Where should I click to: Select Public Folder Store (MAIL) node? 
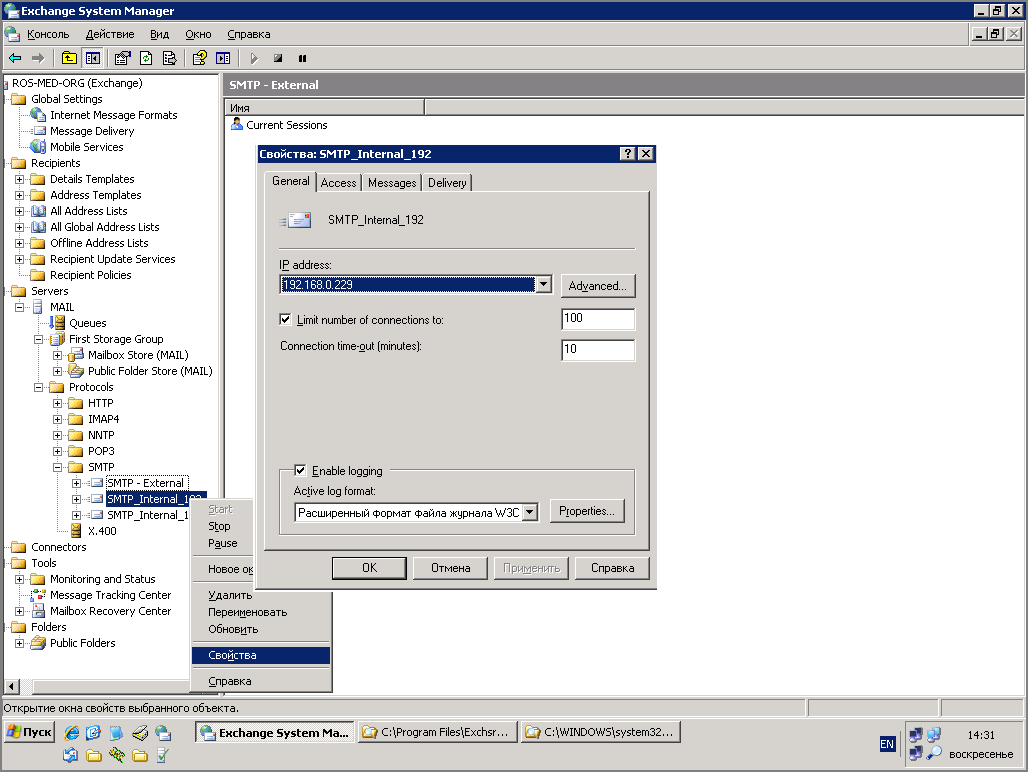[x=150, y=372]
